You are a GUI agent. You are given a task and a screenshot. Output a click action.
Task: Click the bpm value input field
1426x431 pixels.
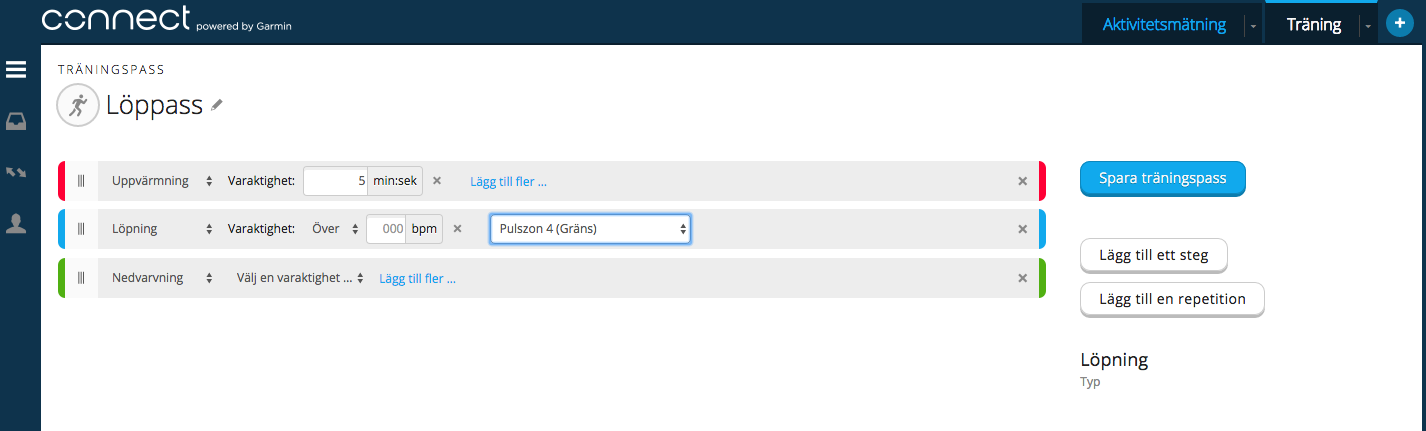(386, 229)
